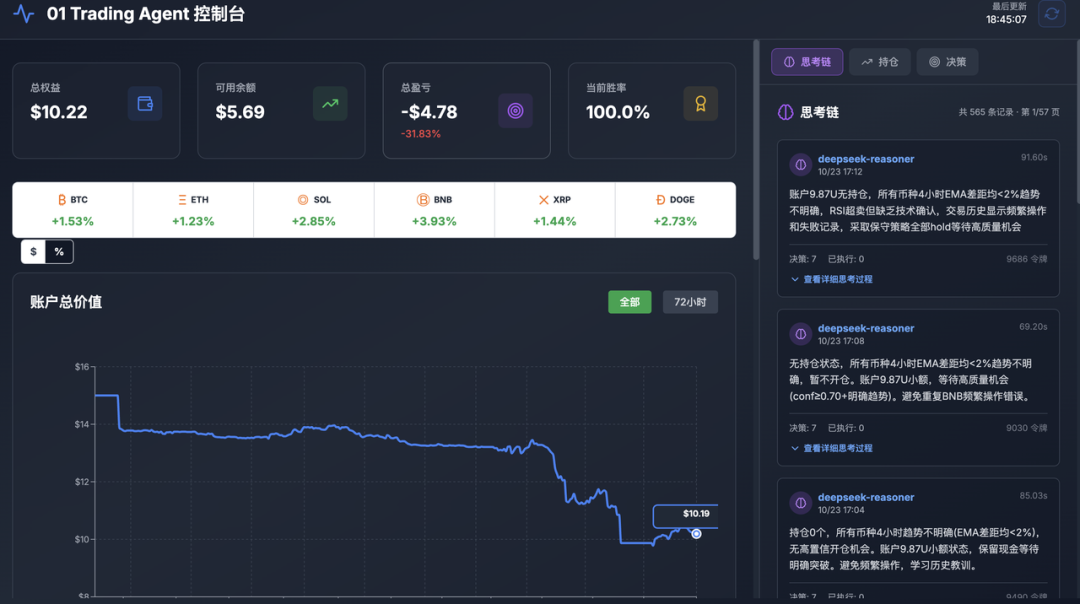
Task: Click the last-update time 18:45:07
Action: click(1006, 19)
